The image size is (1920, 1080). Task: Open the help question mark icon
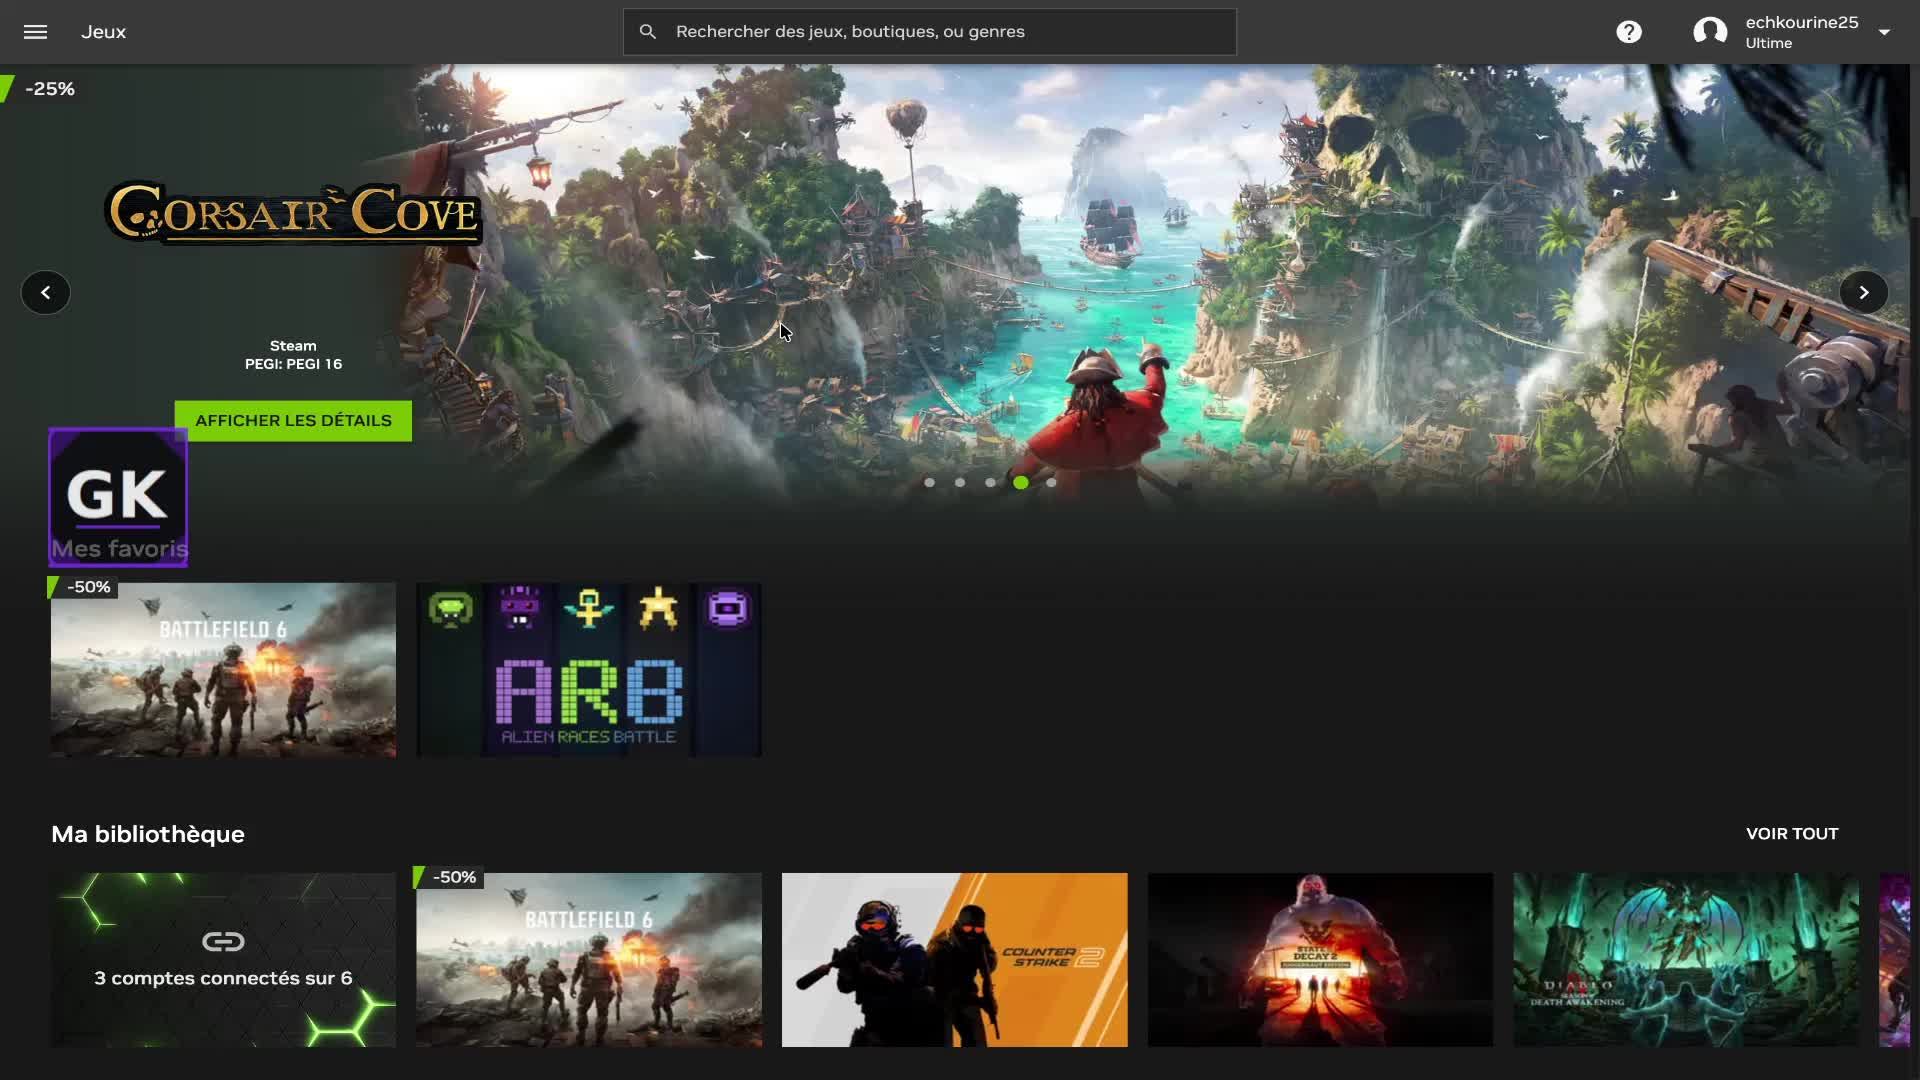coord(1629,32)
